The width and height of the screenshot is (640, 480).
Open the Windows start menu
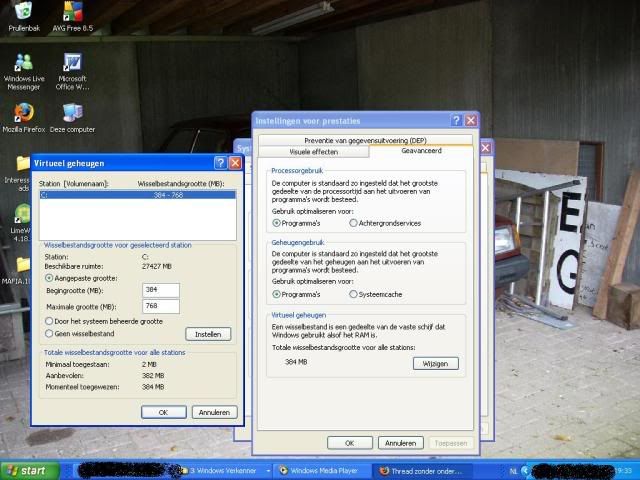[26, 470]
